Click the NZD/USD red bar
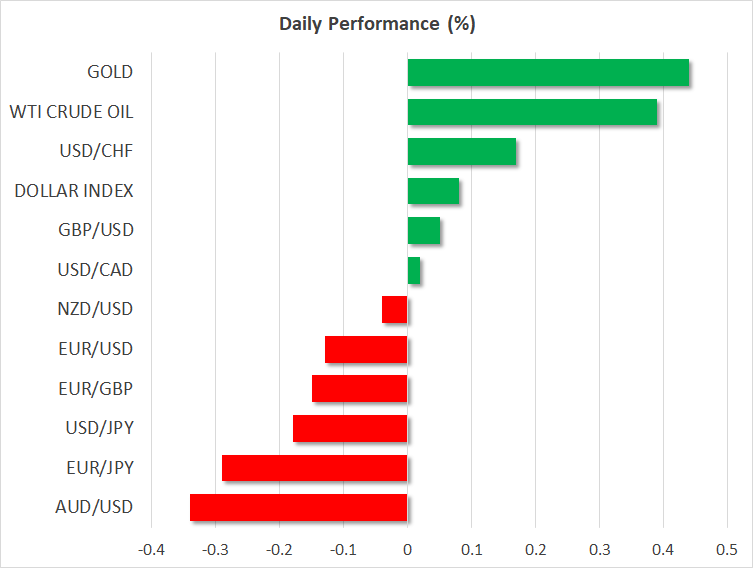The width and height of the screenshot is (753, 568). pos(395,309)
